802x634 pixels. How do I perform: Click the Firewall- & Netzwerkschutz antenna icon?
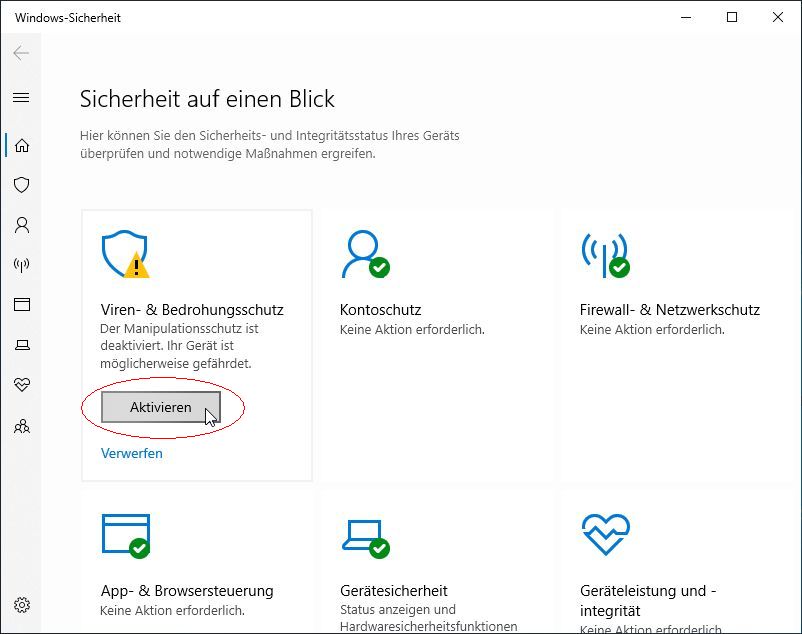tap(606, 255)
